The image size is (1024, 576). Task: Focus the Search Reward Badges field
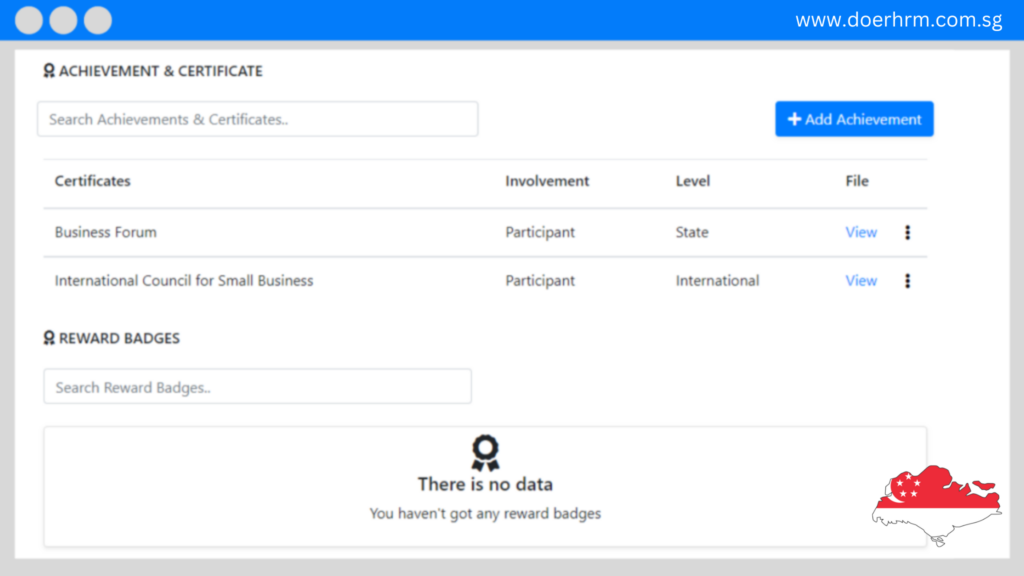(x=257, y=387)
